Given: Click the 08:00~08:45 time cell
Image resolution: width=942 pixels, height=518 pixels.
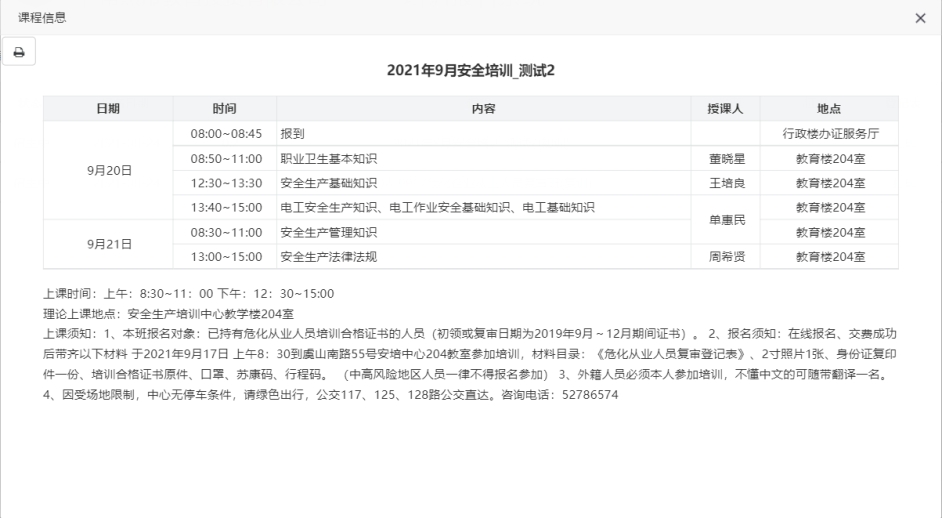Looking at the screenshot, I should (x=224, y=133).
